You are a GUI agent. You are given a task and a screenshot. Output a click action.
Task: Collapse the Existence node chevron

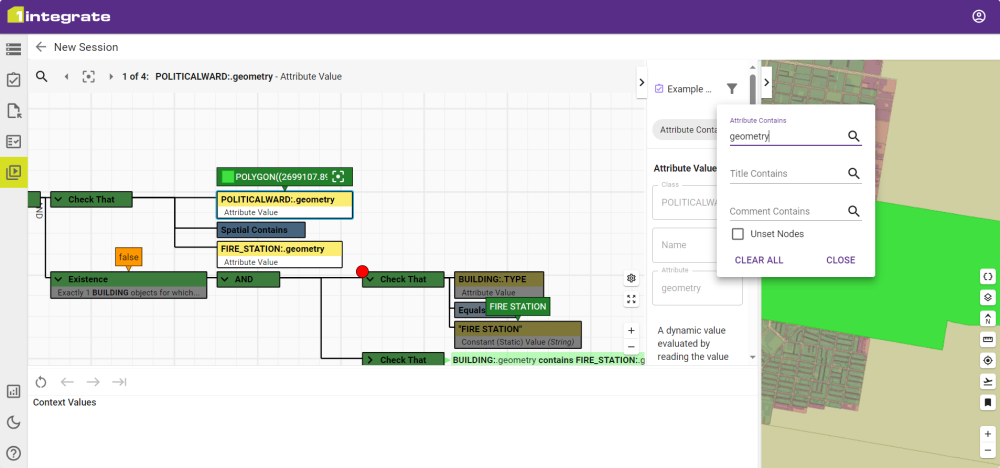coord(58,279)
